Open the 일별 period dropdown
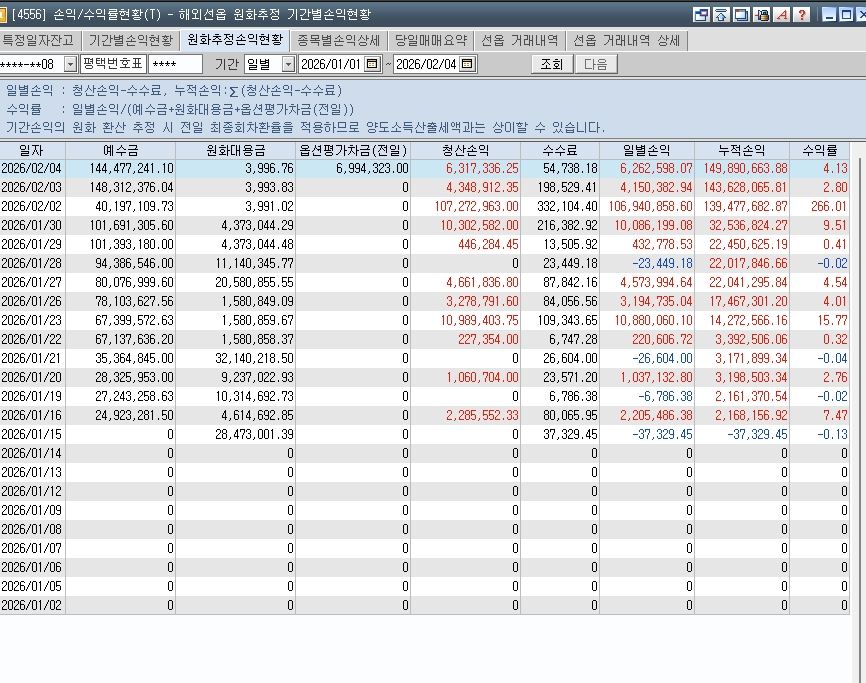The width and height of the screenshot is (866, 683). [x=288, y=64]
